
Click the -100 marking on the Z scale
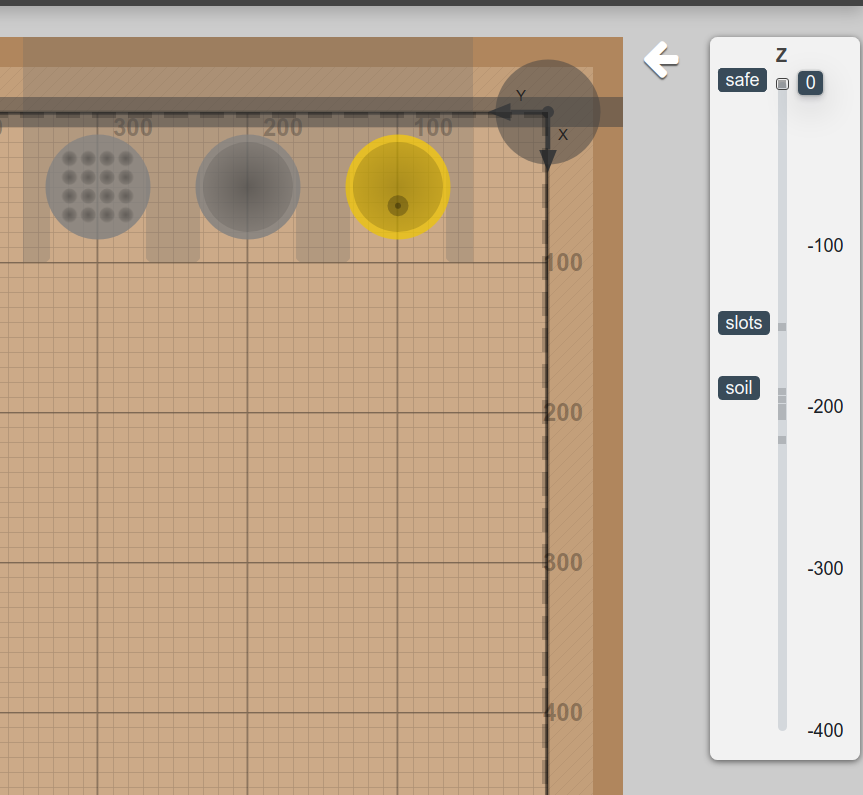pyautogui.click(x=825, y=246)
